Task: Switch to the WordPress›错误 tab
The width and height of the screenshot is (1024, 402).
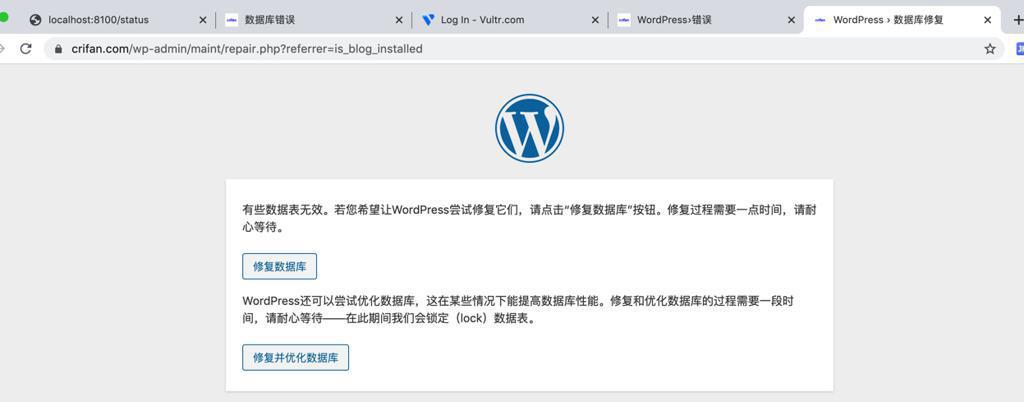Action: (x=705, y=20)
